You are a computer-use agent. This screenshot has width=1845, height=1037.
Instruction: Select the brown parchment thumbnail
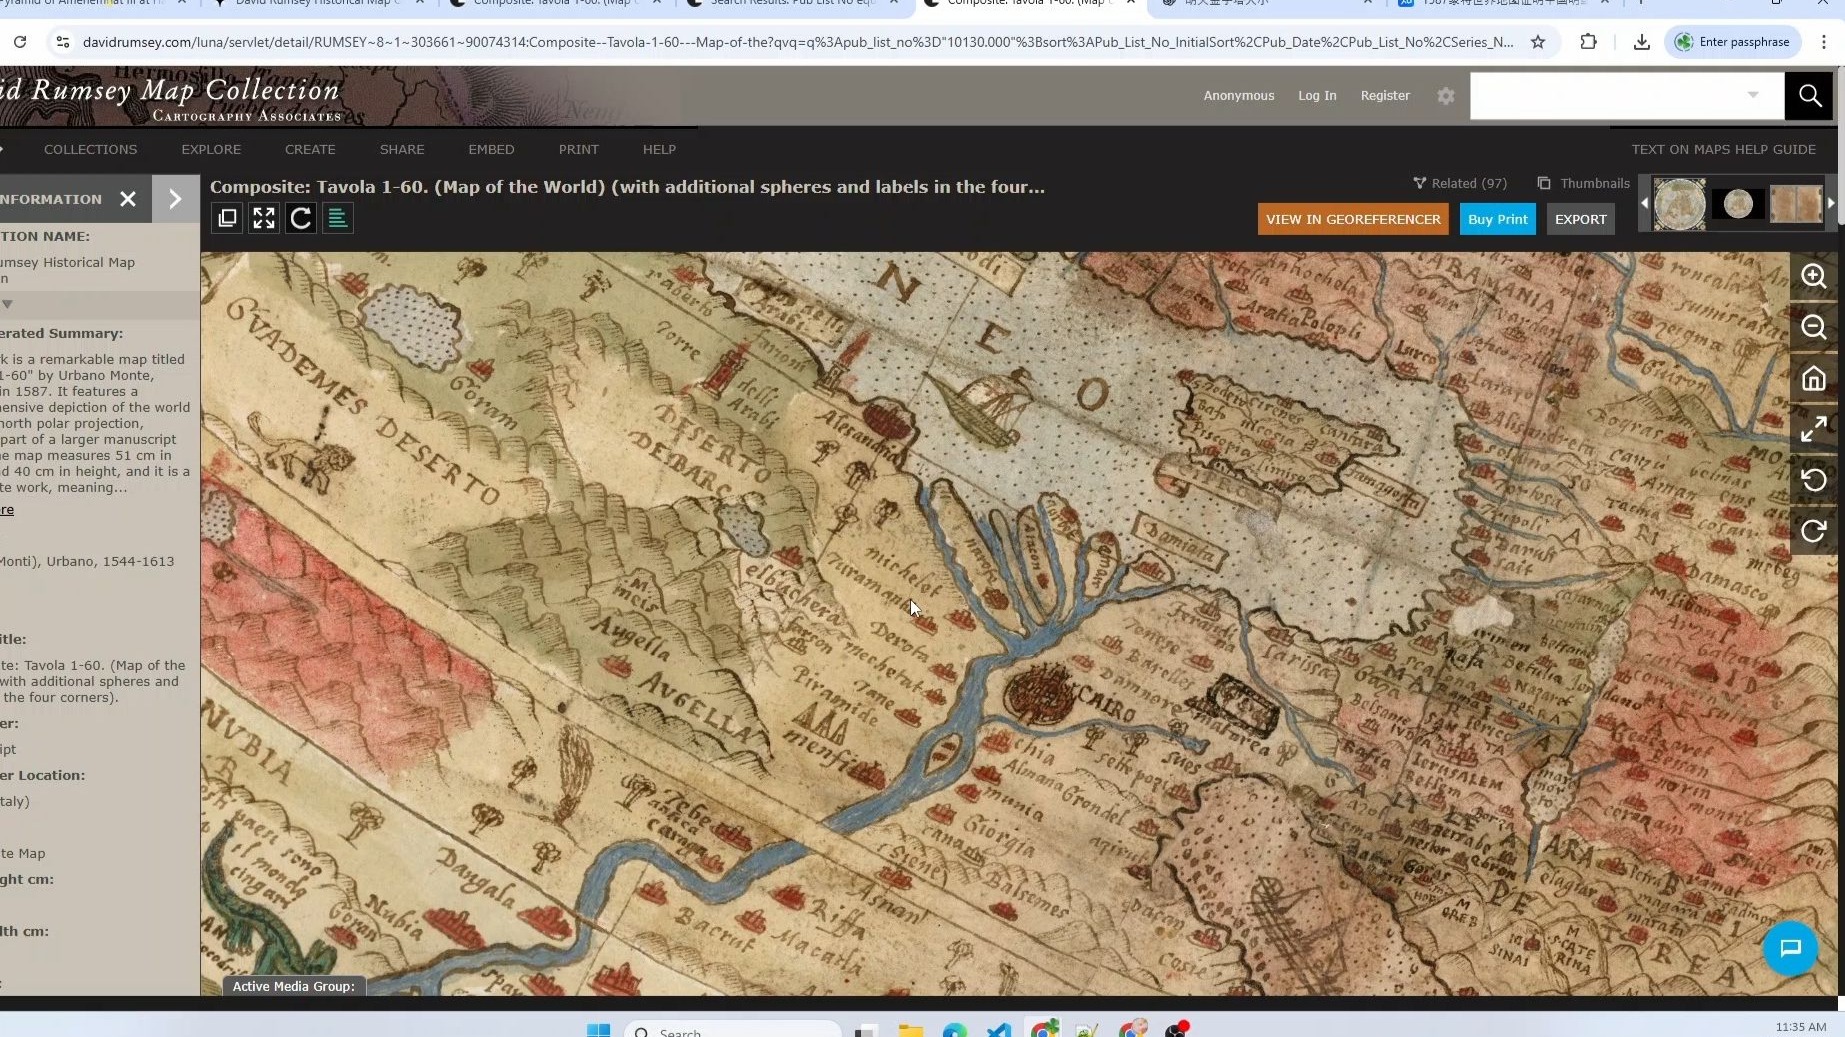(x=1796, y=204)
